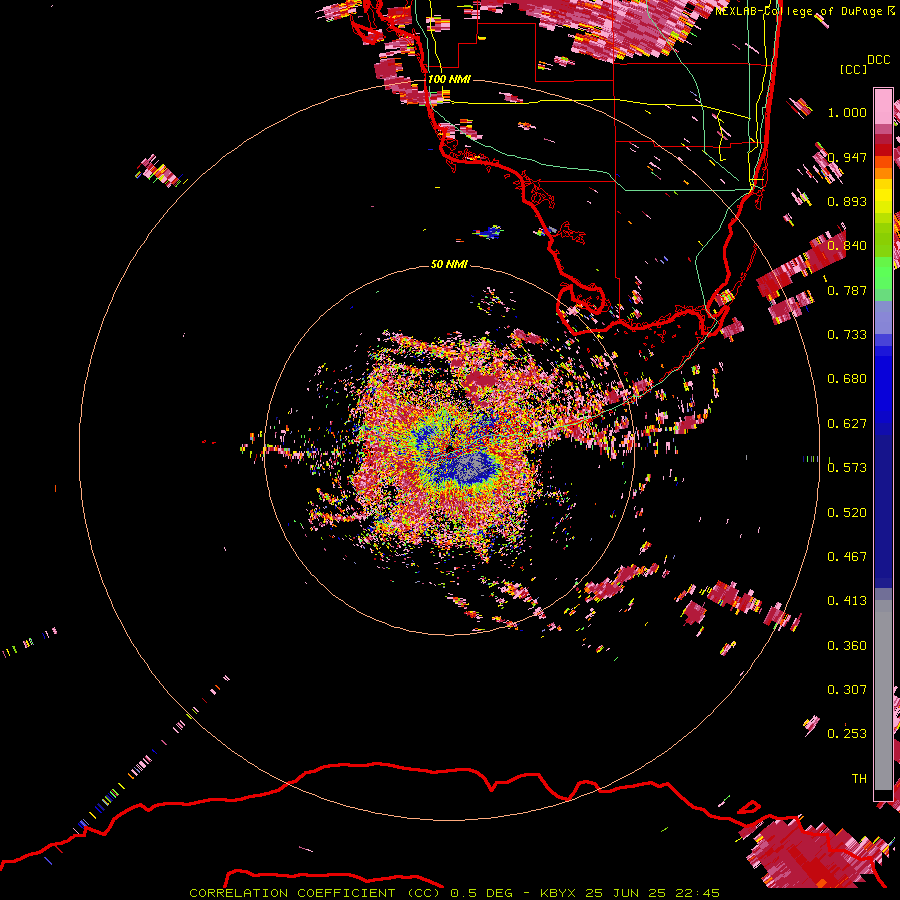Click the 0.680 value on color scale
The height and width of the screenshot is (900, 900).
coord(847,378)
